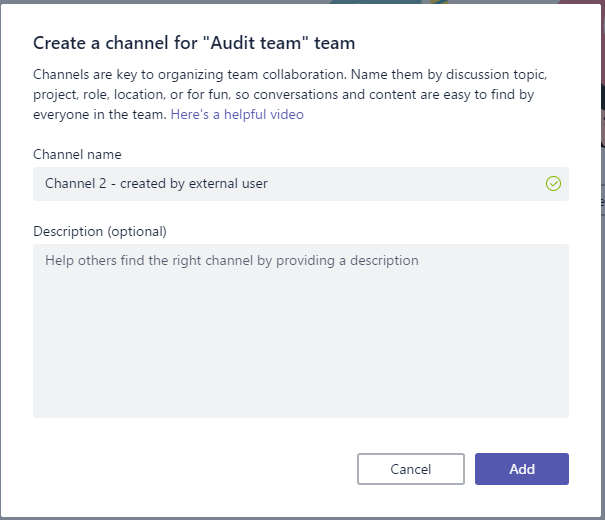Click the green checkmark validation icon
This screenshot has height=520, width=605.
click(x=553, y=184)
